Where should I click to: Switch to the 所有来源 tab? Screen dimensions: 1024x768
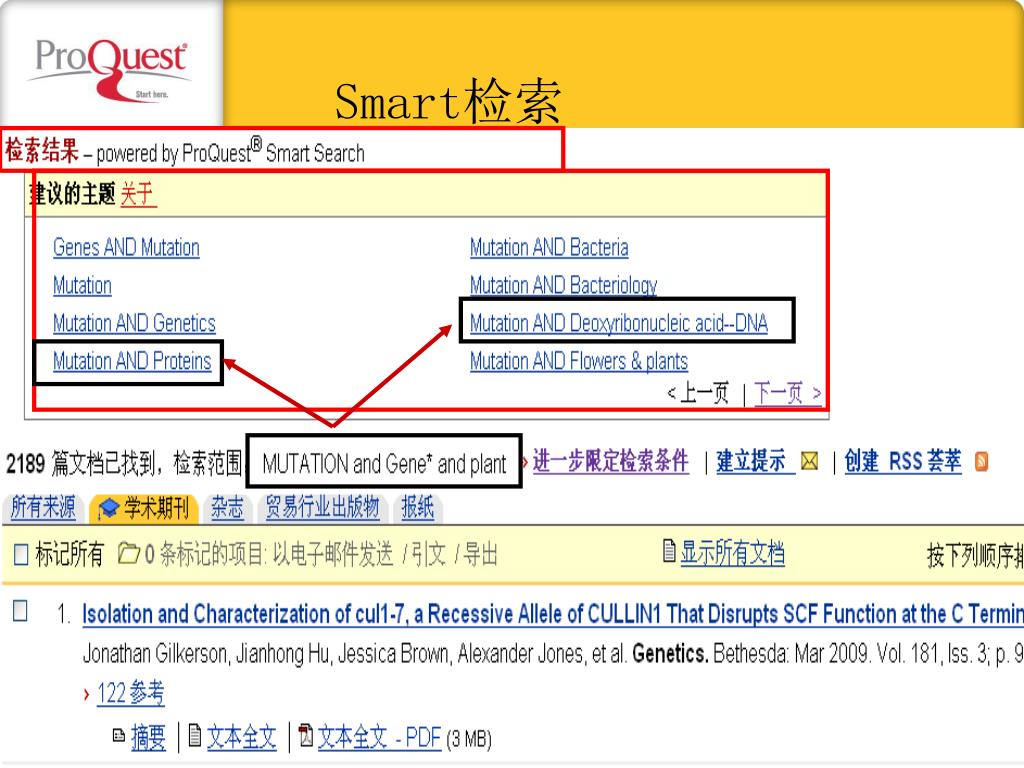pos(43,509)
